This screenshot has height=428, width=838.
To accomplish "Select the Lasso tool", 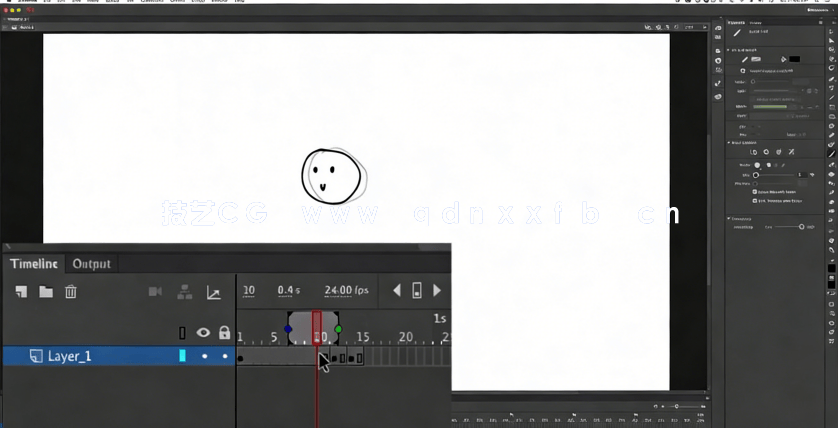I will (832, 68).
